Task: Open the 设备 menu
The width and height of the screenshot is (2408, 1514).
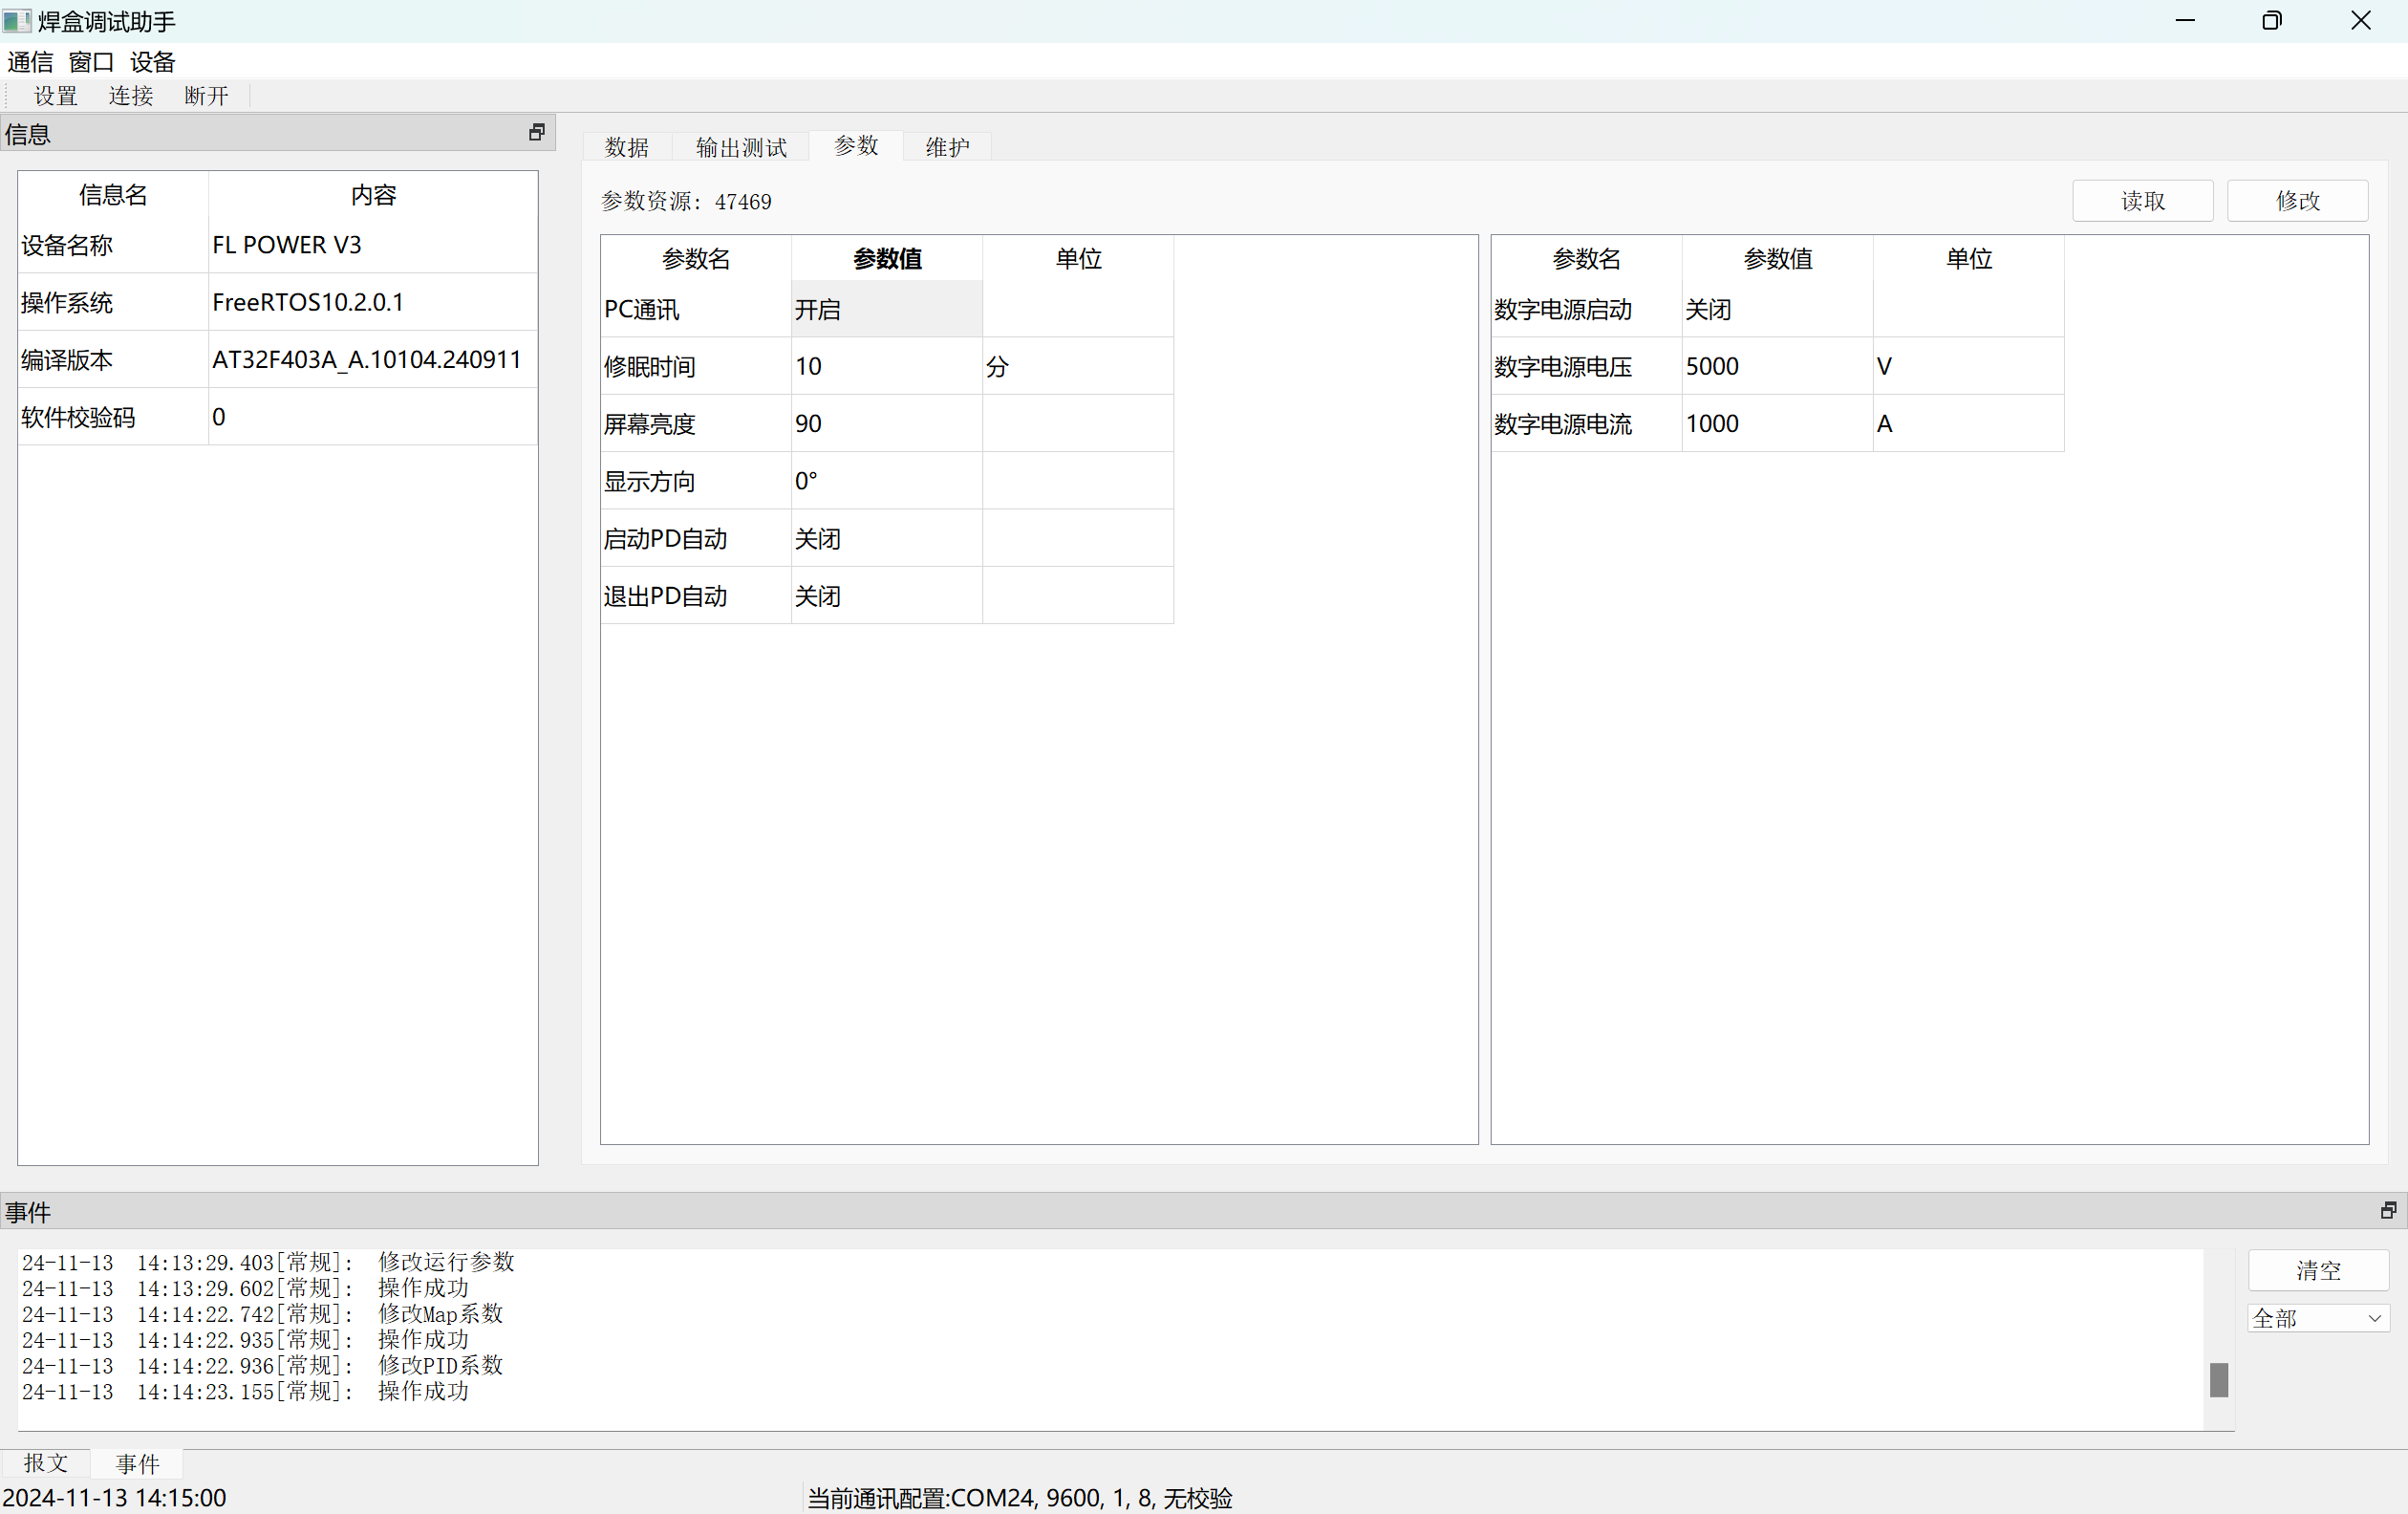Action: (x=152, y=62)
